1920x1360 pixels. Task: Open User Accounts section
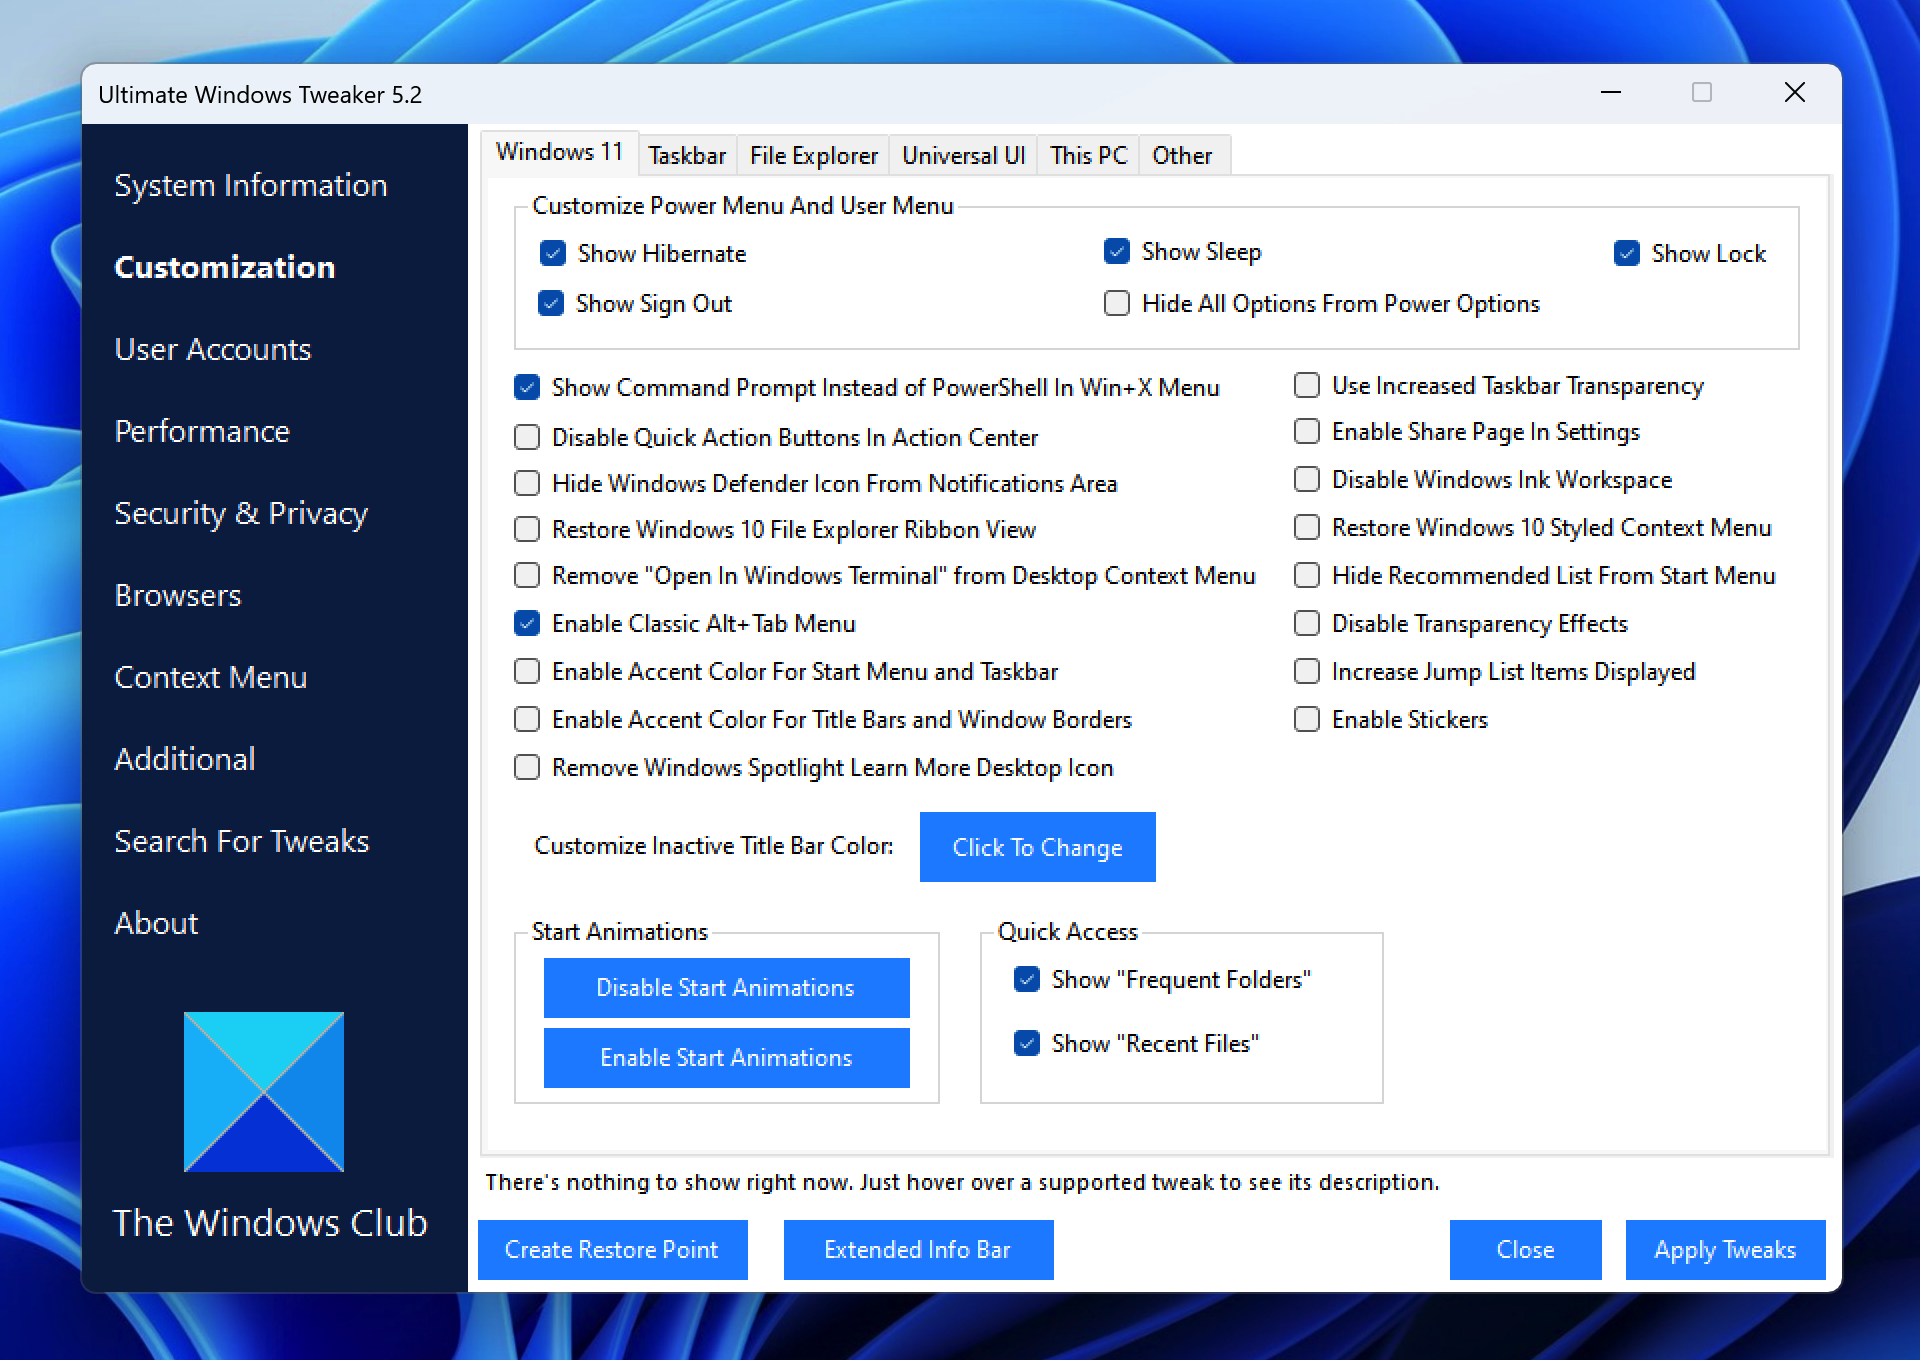213,349
